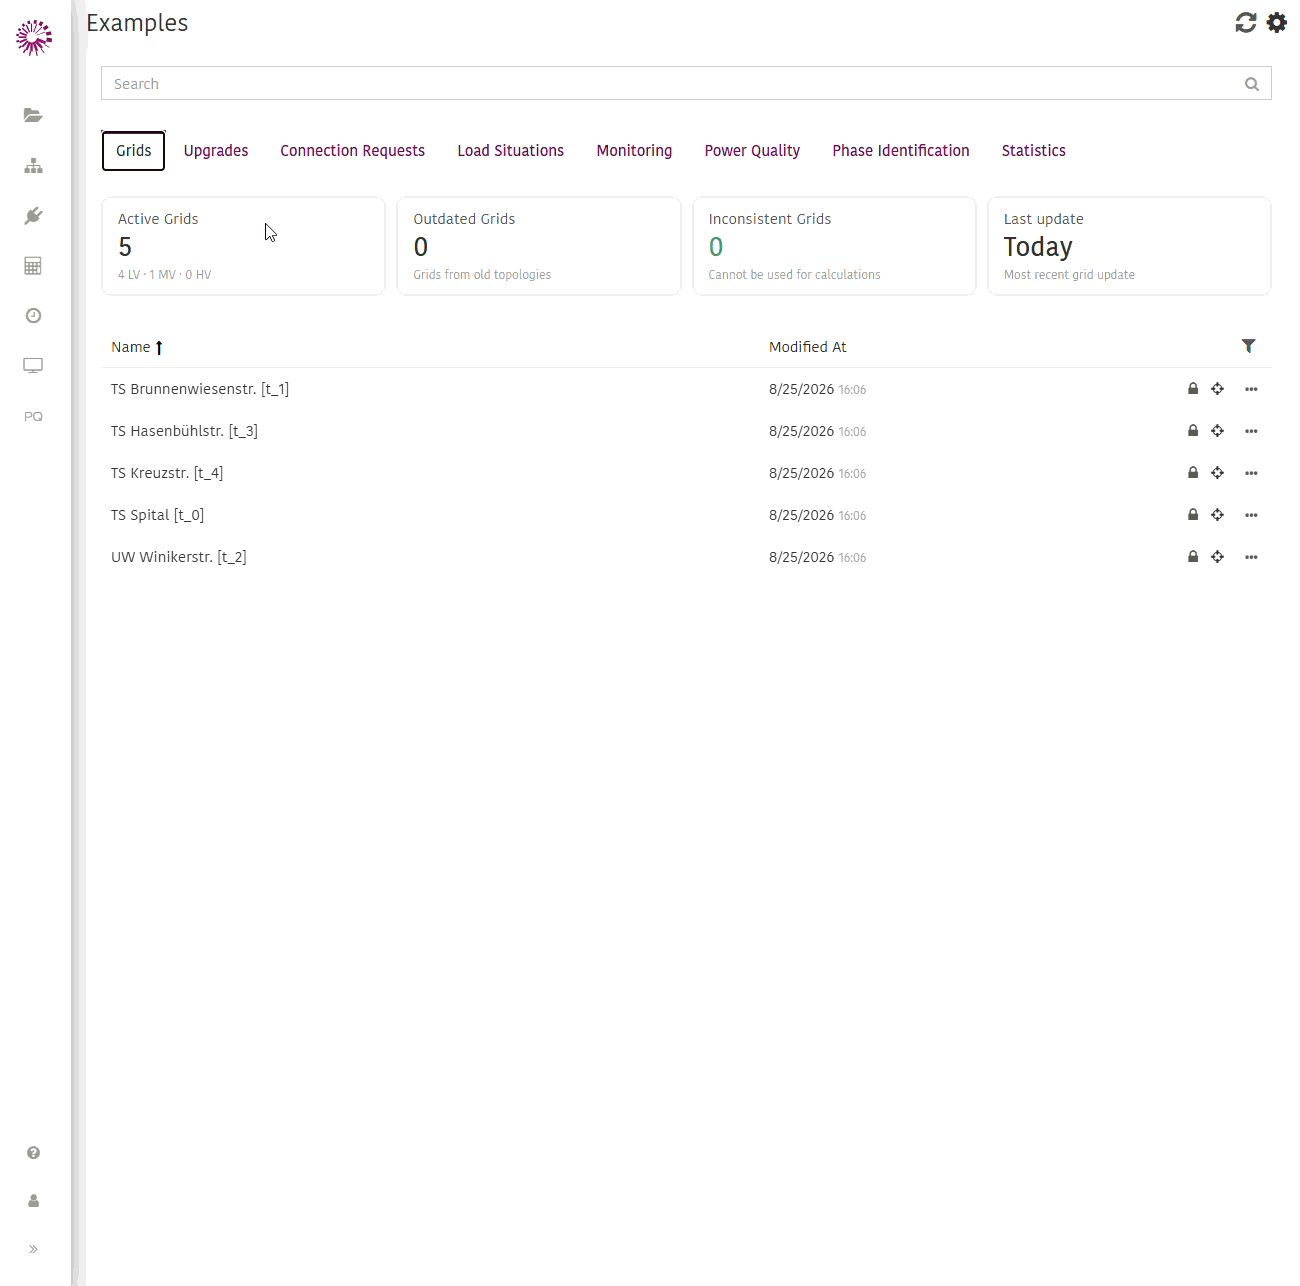Toggle the lock on UW Winikerstr. row
The width and height of the screenshot is (1300, 1286).
click(x=1193, y=557)
